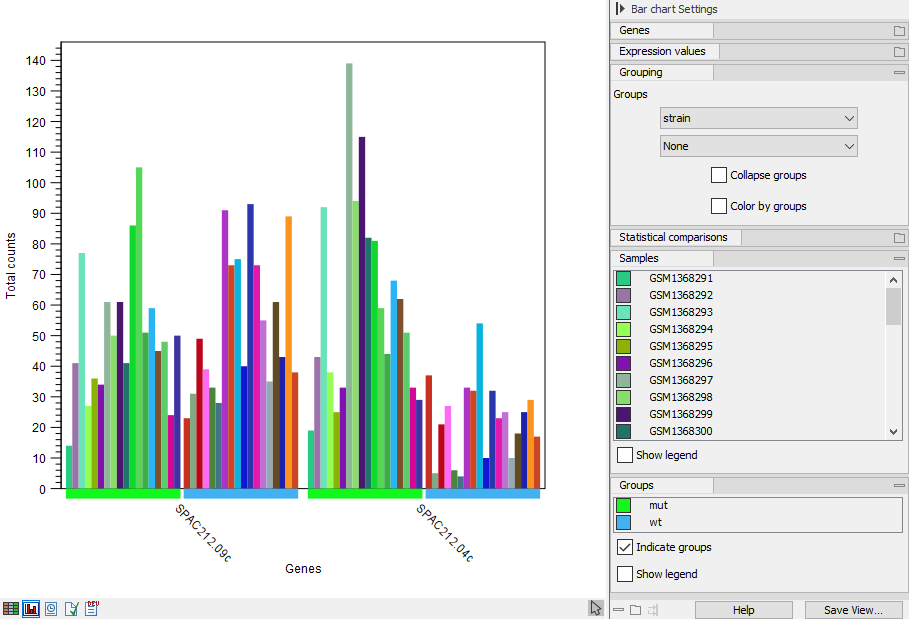Switch to the table view icon
Screen dimensions: 910x619
[x=12, y=608]
